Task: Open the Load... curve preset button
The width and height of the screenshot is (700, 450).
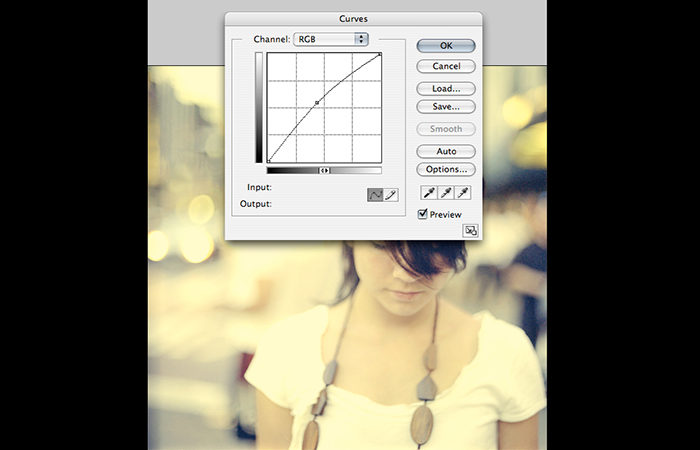Action: pyautogui.click(x=446, y=88)
